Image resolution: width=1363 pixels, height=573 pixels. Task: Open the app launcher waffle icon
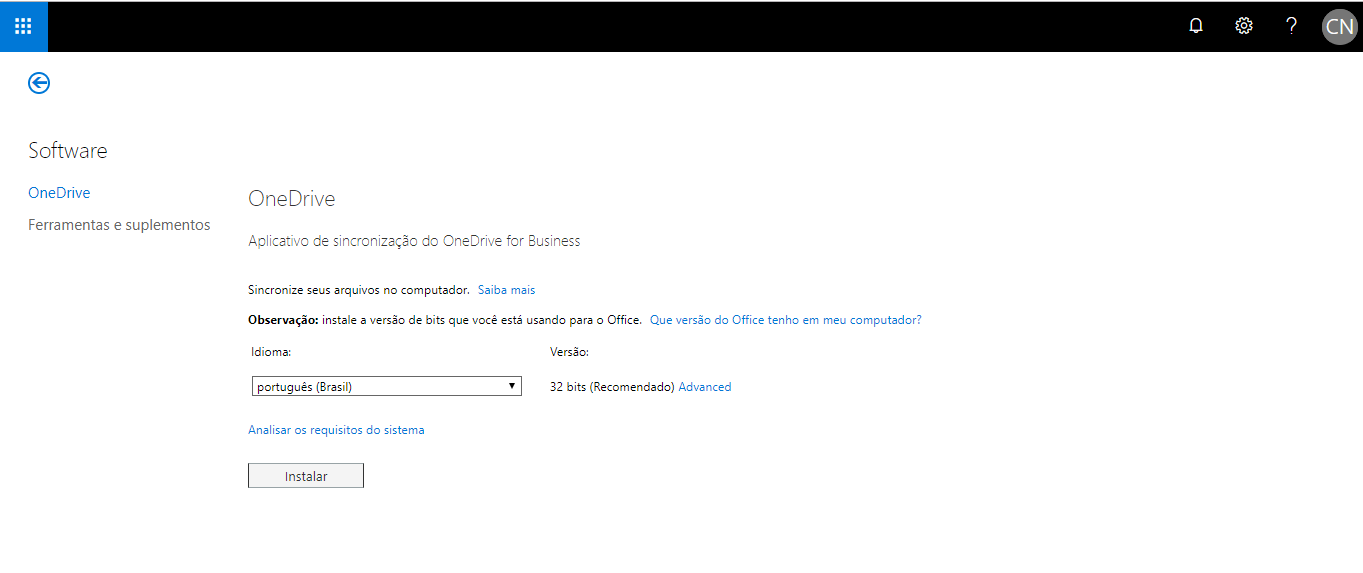[x=23, y=26]
